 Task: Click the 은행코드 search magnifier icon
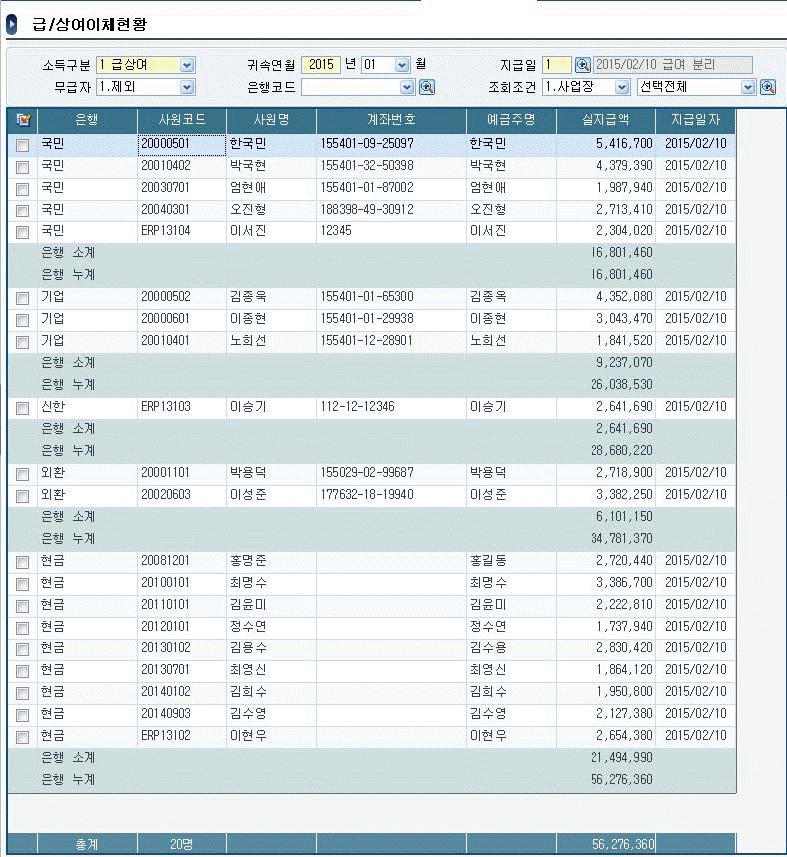coord(426,87)
